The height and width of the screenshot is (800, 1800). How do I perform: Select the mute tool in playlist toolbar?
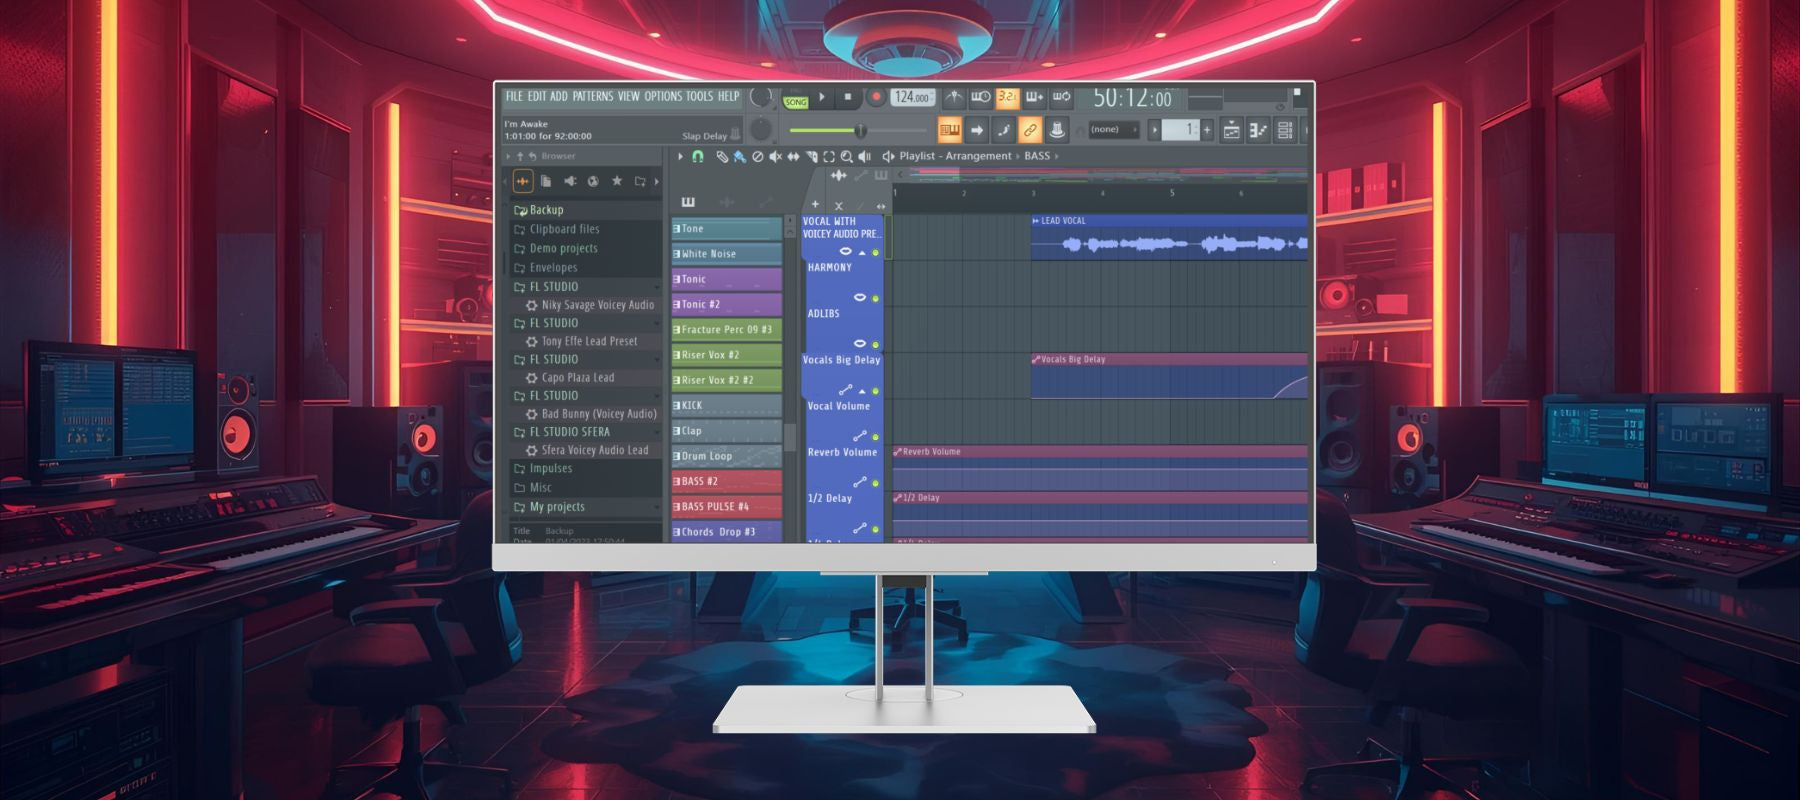[775, 156]
